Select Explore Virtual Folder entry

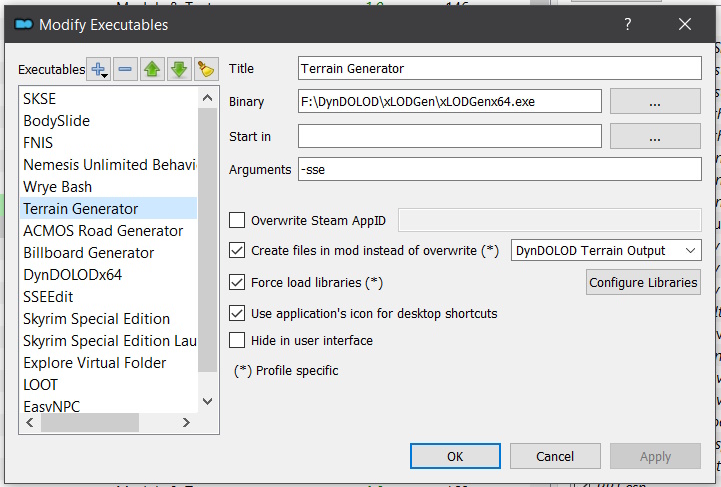(109, 363)
